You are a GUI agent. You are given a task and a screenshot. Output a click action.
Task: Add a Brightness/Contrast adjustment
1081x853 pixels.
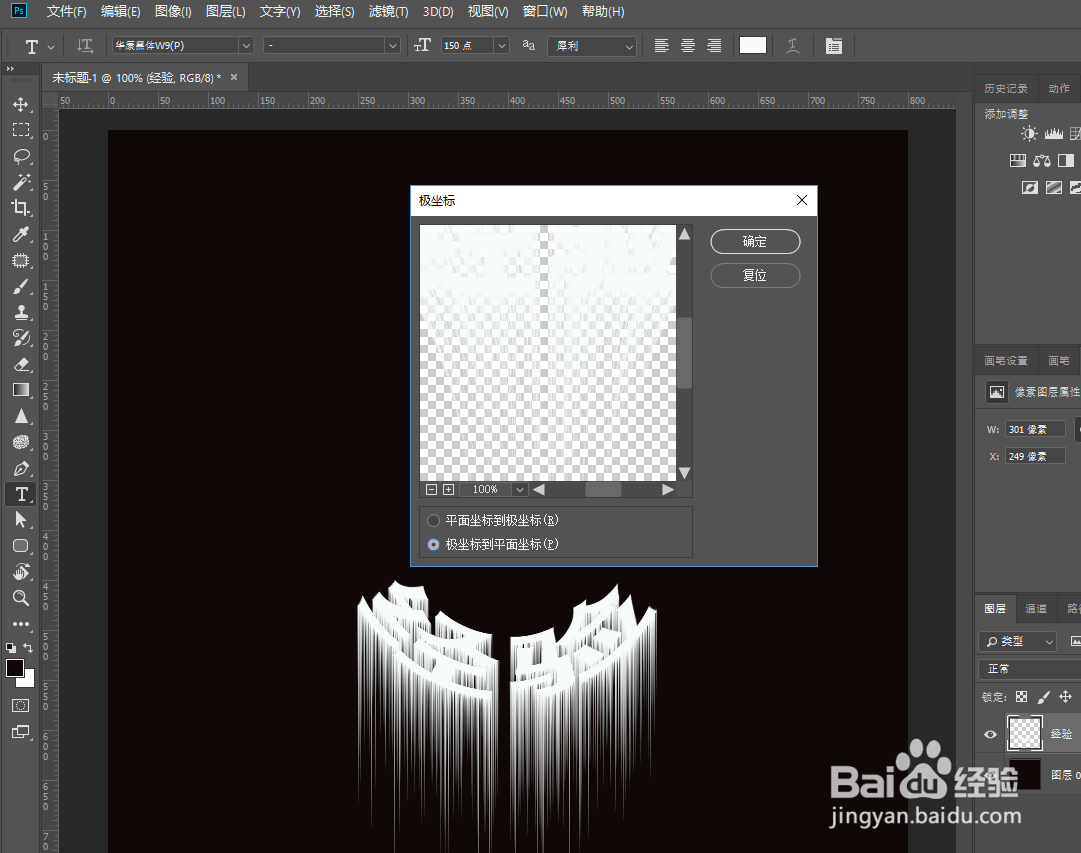[x=1029, y=134]
